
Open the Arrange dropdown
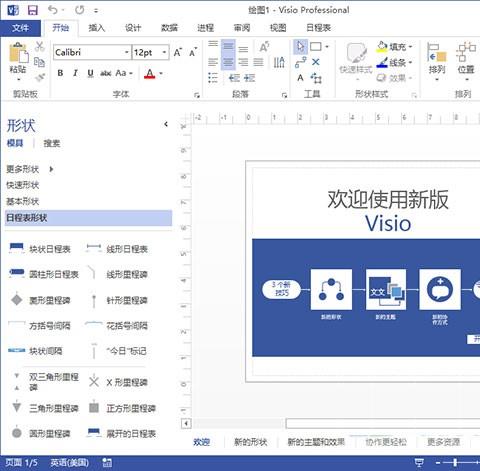tap(437, 62)
